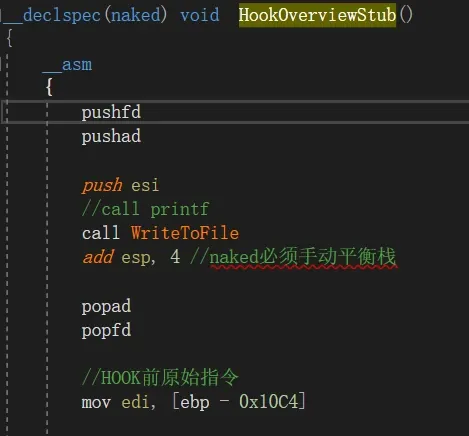Place cursor on the popad instruction
This screenshot has width=469, height=436.
click(106, 307)
